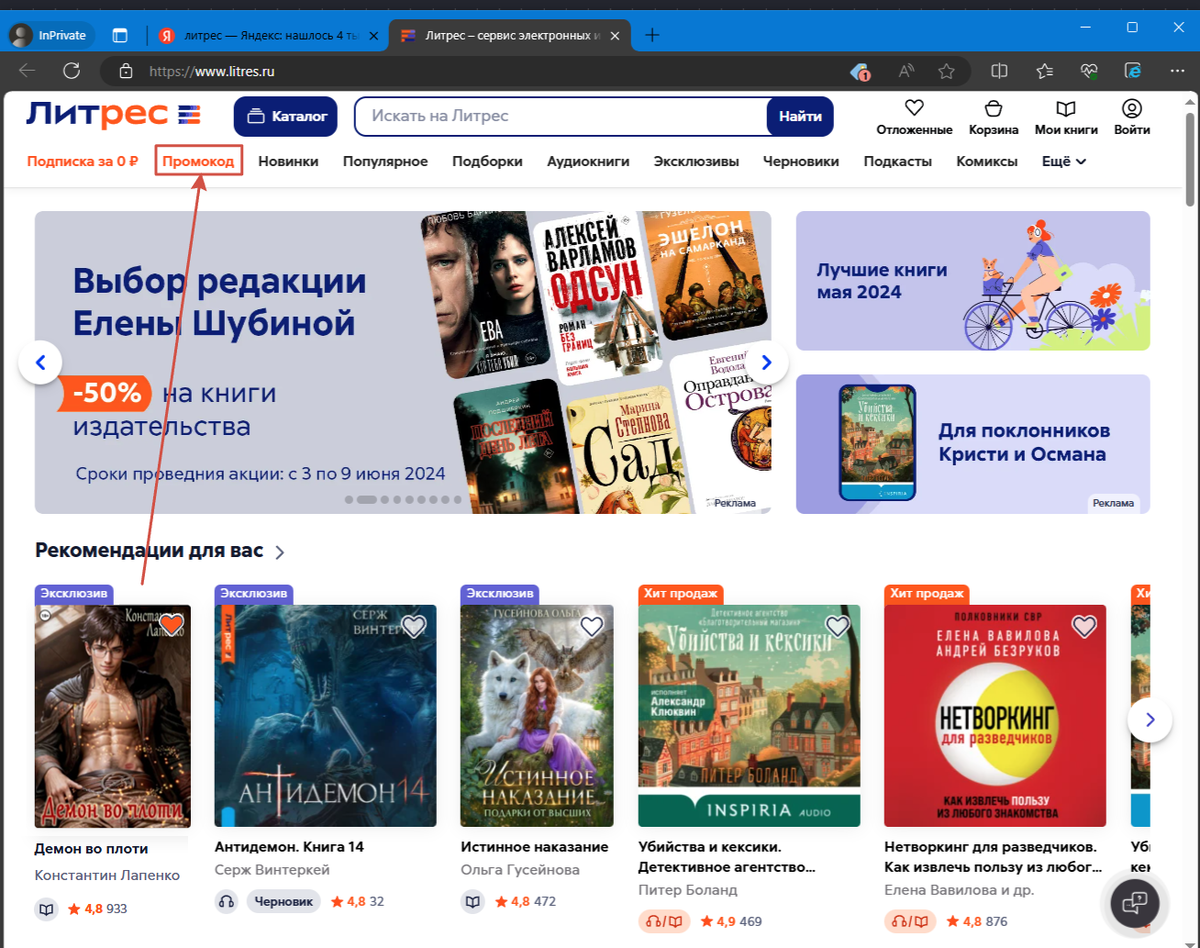Open the Эксклюзивы section
This screenshot has width=1200, height=948.
[696, 161]
